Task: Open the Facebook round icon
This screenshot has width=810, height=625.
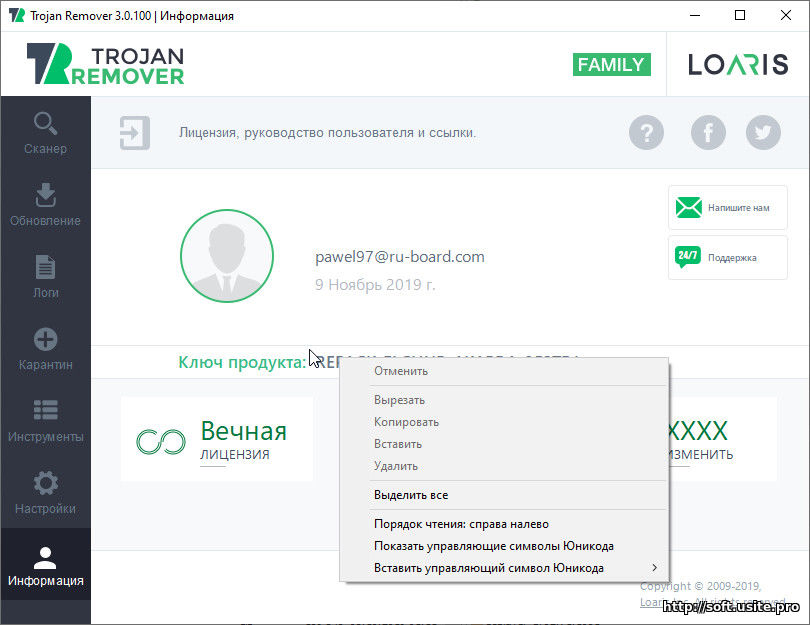Action: click(708, 133)
